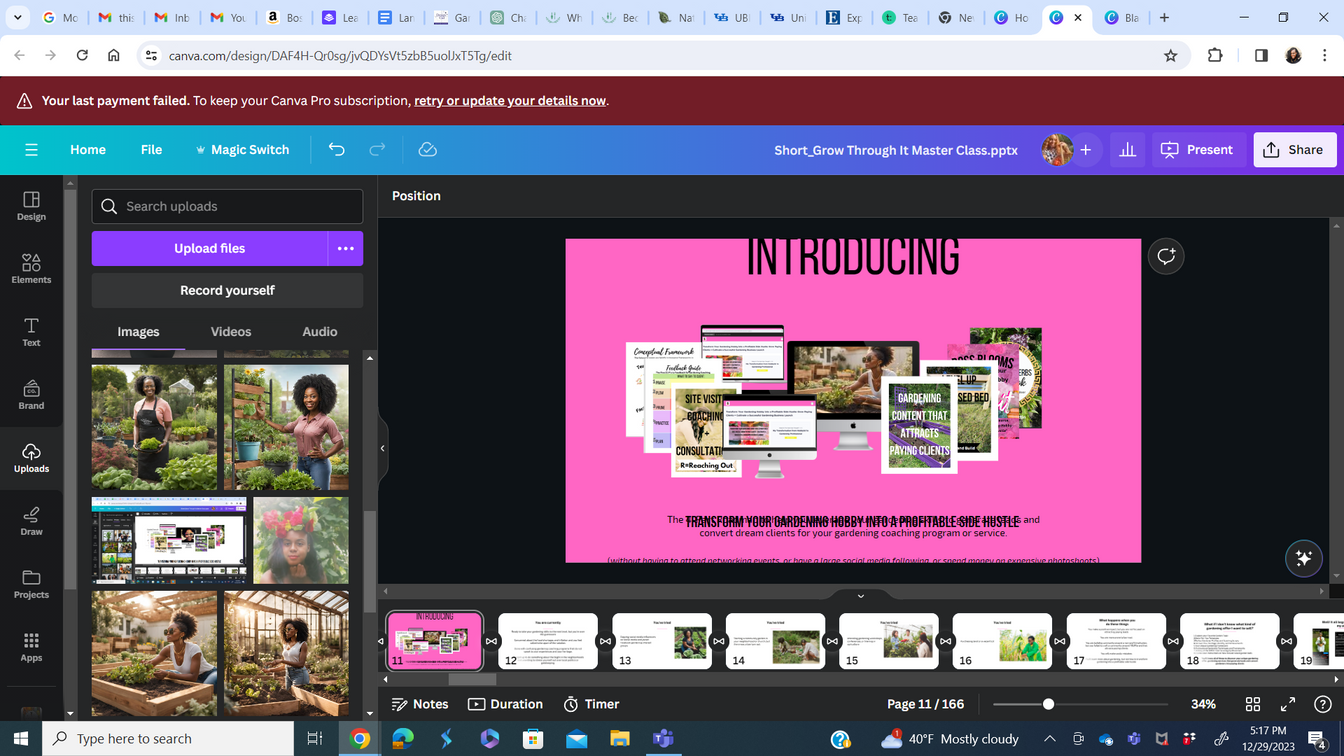This screenshot has width=1344, height=756.
Task: Open the Notes panel
Action: (x=420, y=704)
